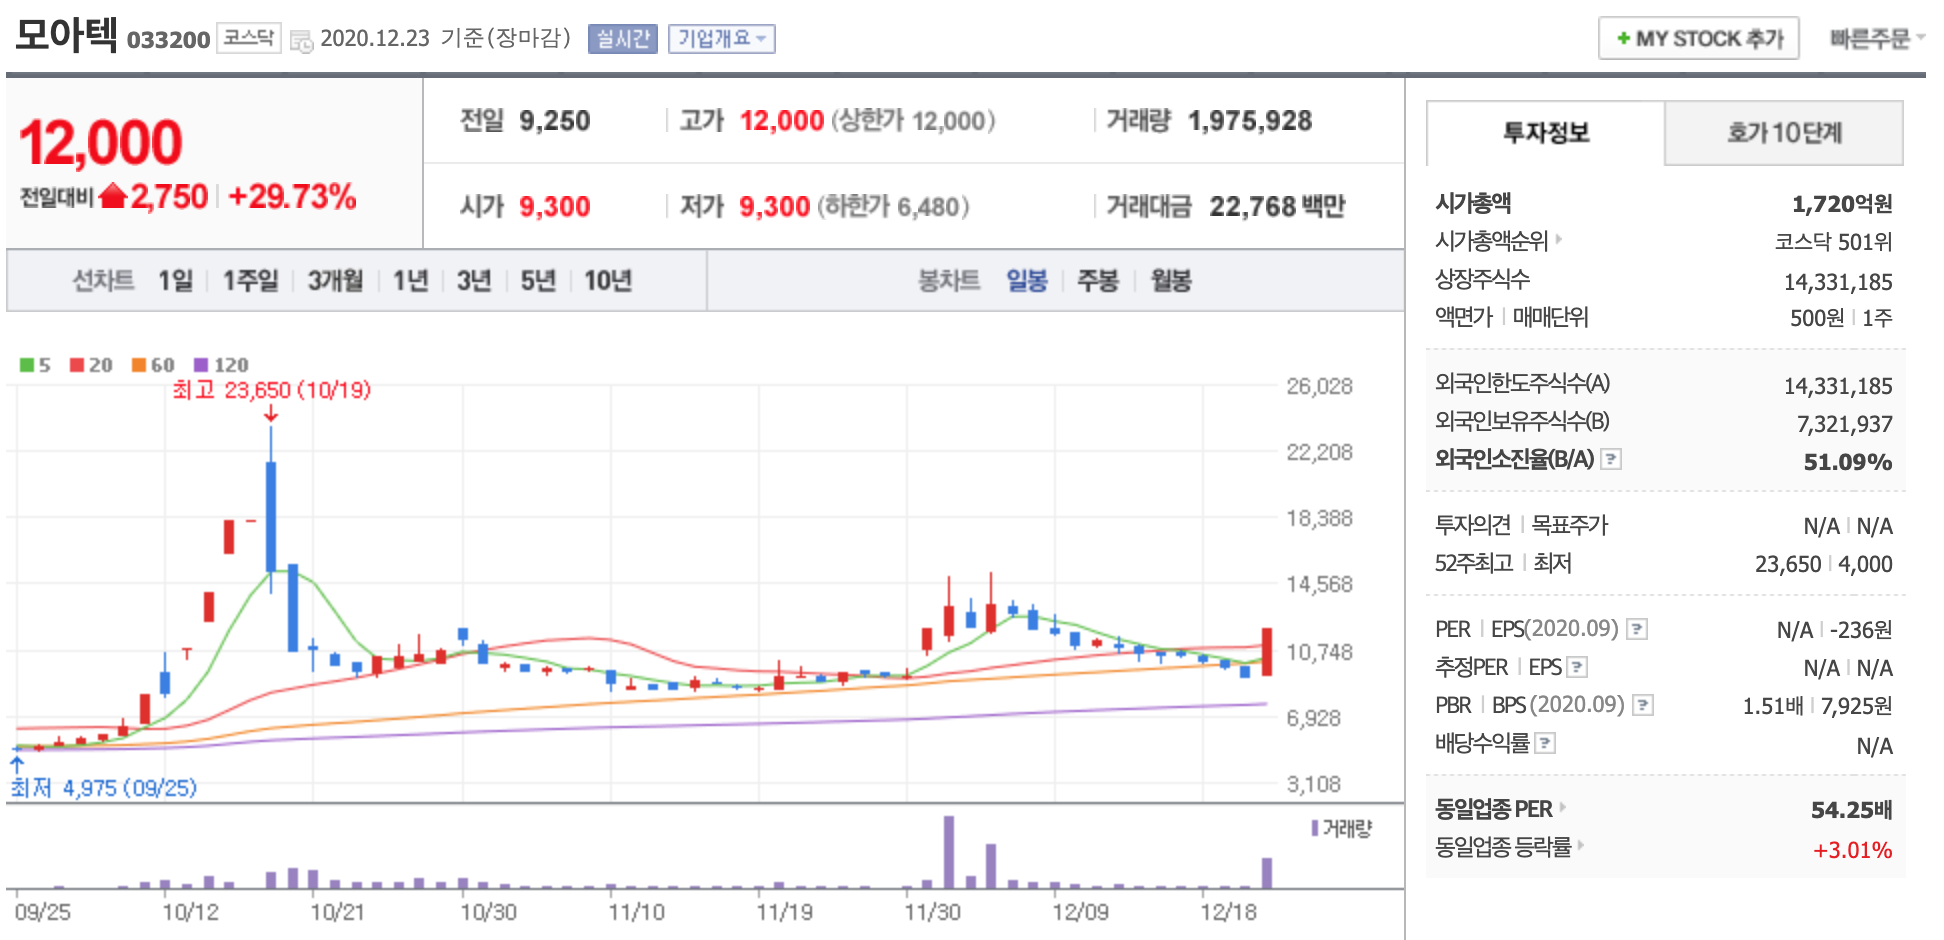This screenshot has width=1944, height=940.
Task: Click the red up-arrow price change icon
Action: pyautogui.click(x=113, y=195)
